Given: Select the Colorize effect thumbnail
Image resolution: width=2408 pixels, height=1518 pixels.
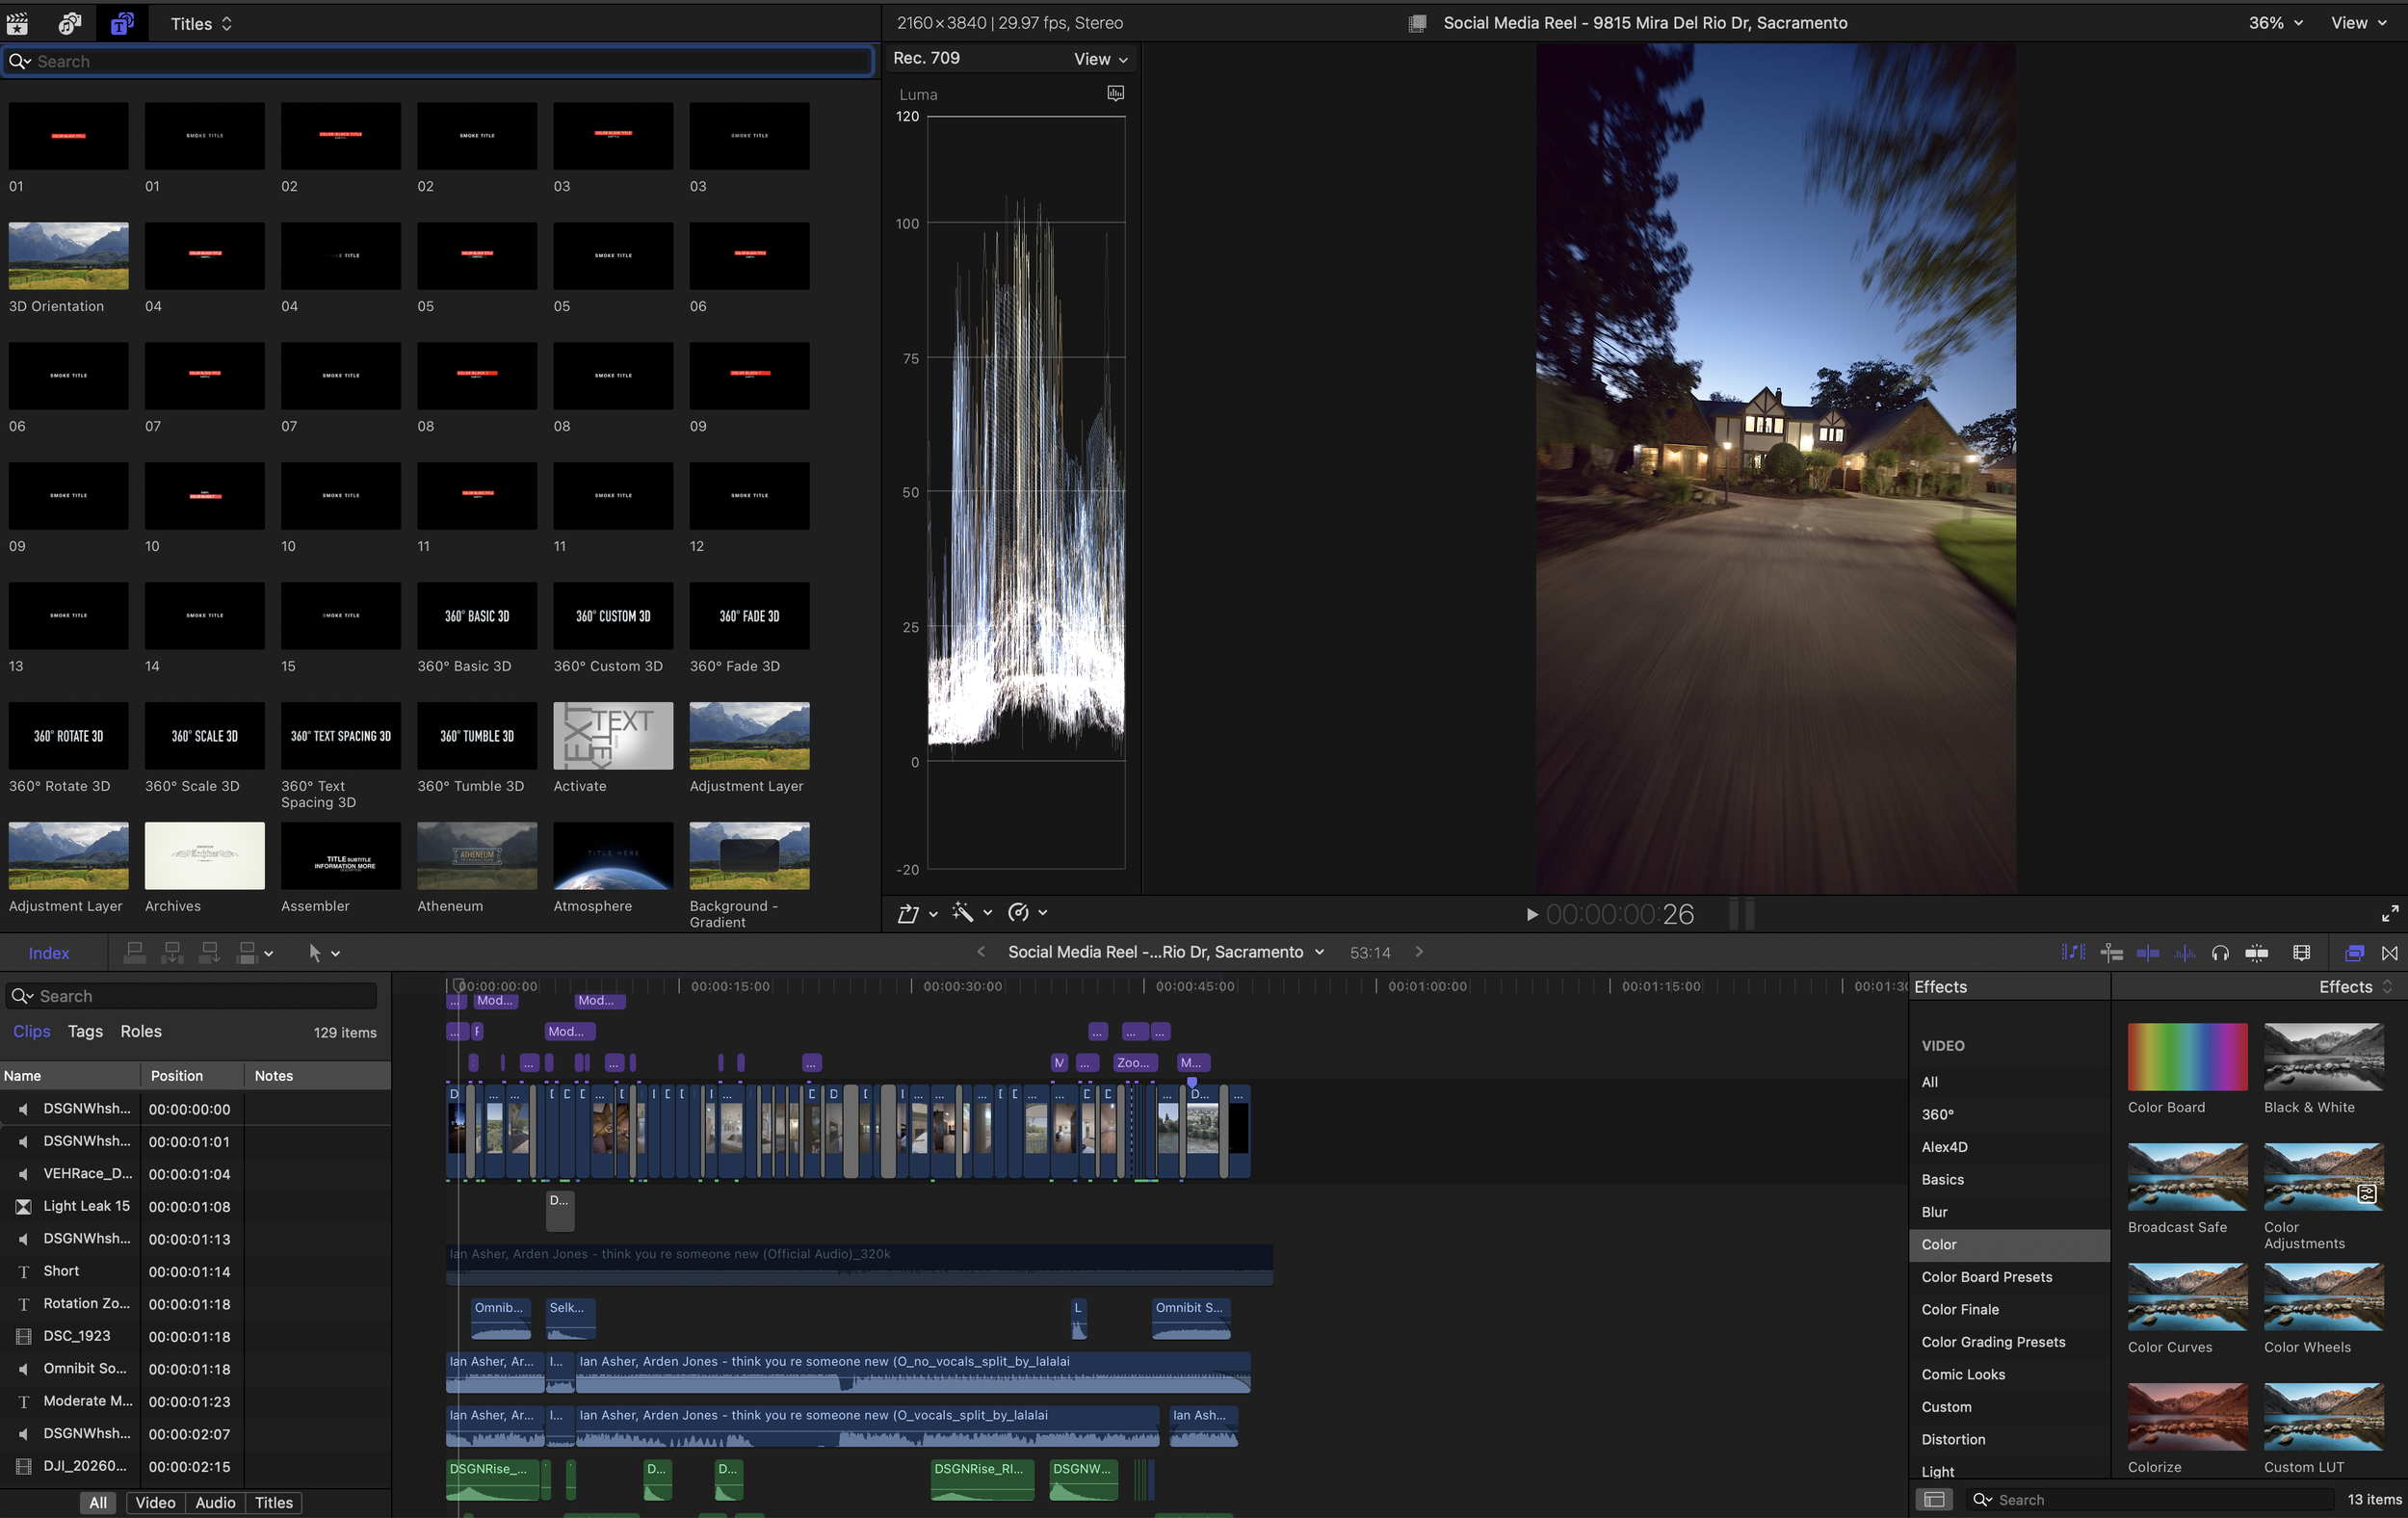Looking at the screenshot, I should (x=2187, y=1416).
